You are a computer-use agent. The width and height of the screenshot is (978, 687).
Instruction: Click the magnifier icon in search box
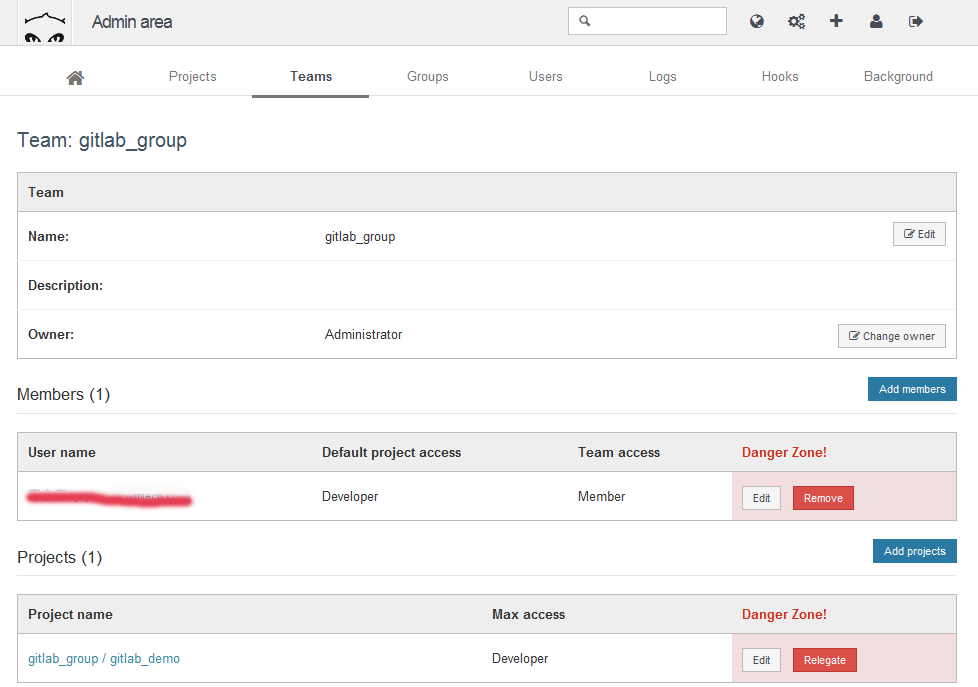(584, 21)
